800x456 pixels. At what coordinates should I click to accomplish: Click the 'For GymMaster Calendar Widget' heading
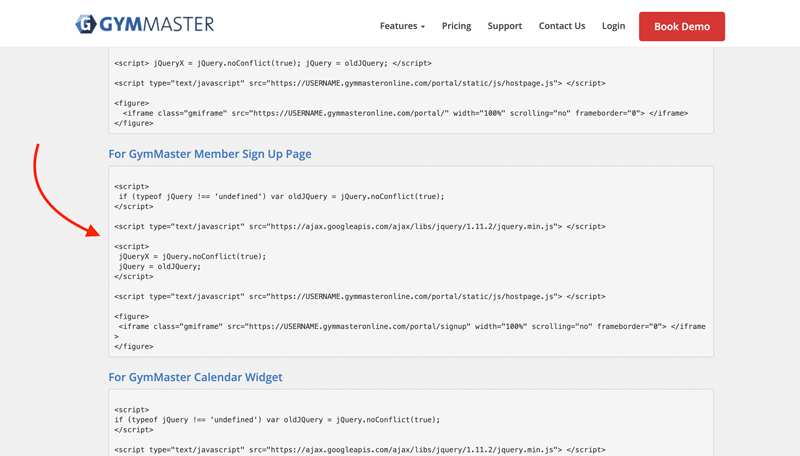pos(195,377)
